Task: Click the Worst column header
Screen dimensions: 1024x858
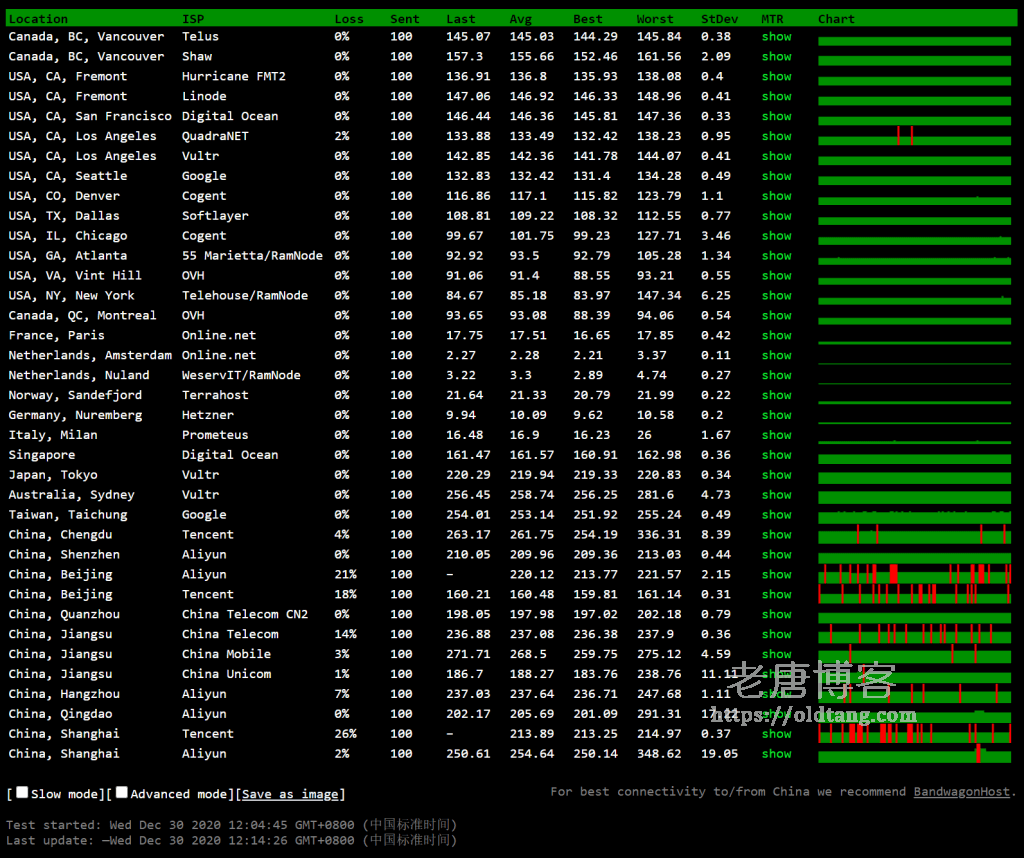Action: pyautogui.click(x=654, y=19)
